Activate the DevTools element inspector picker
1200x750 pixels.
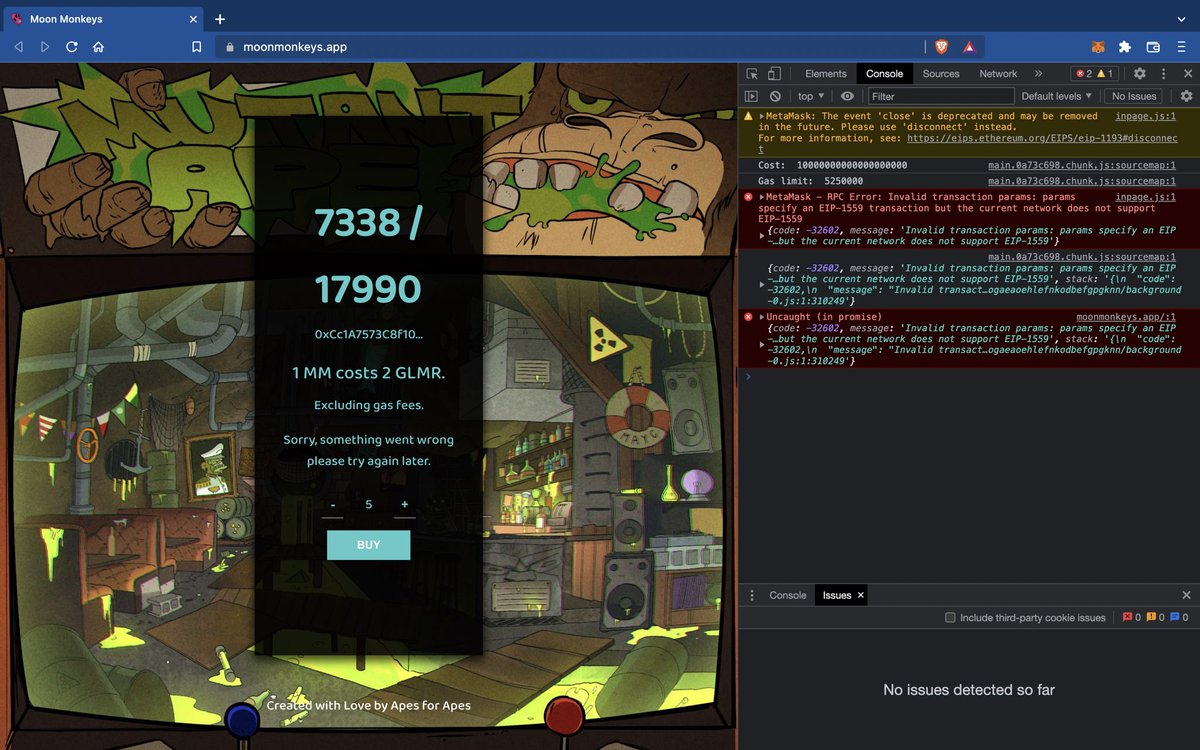pyautogui.click(x=752, y=74)
